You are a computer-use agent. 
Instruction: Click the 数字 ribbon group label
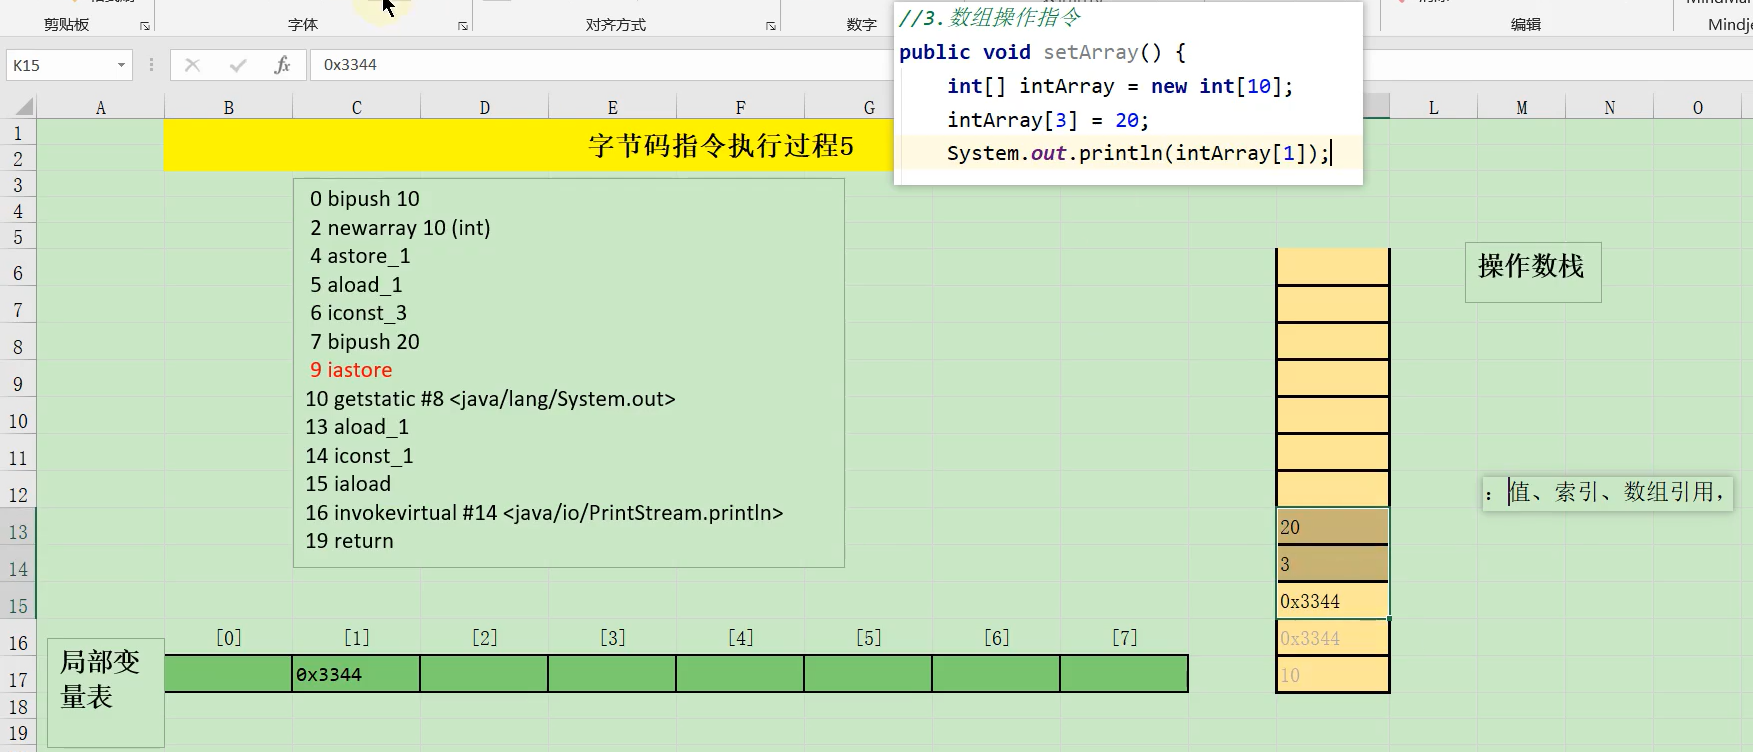pos(861,25)
